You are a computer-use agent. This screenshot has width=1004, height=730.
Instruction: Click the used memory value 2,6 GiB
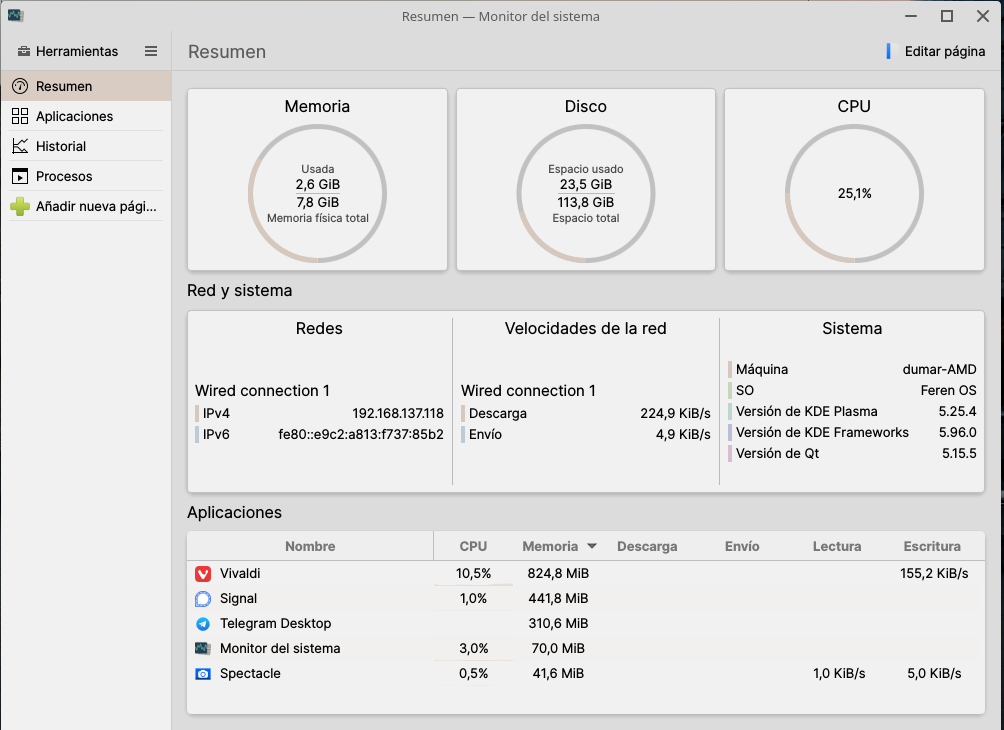click(318, 184)
